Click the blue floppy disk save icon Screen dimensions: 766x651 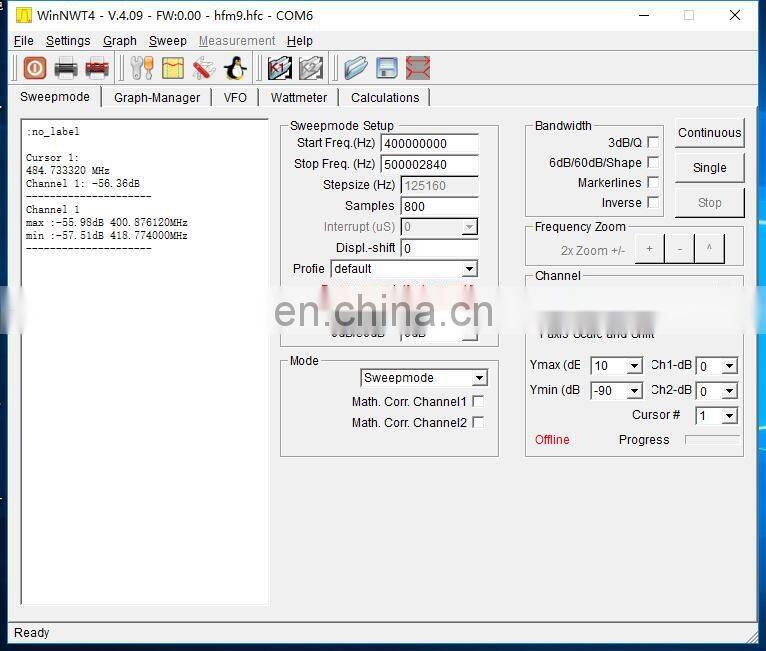387,68
